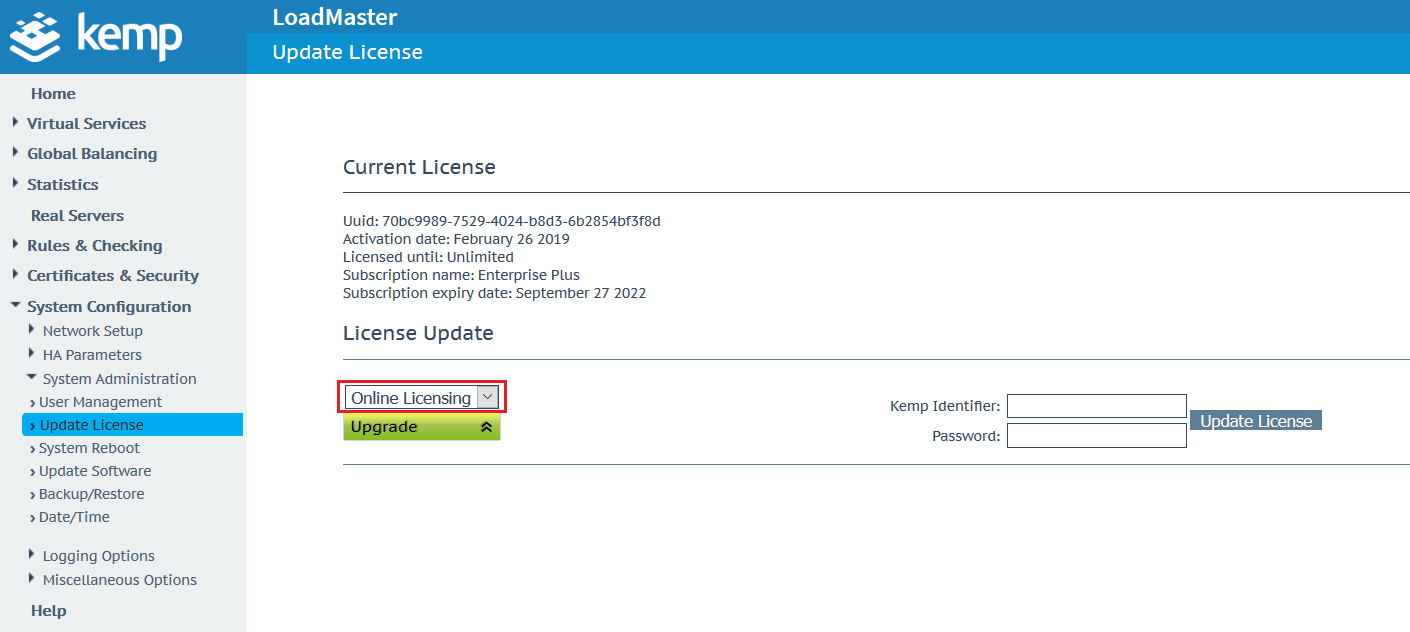Open Date/Time settings
Screen dimensions: 1410x632
tap(74, 517)
